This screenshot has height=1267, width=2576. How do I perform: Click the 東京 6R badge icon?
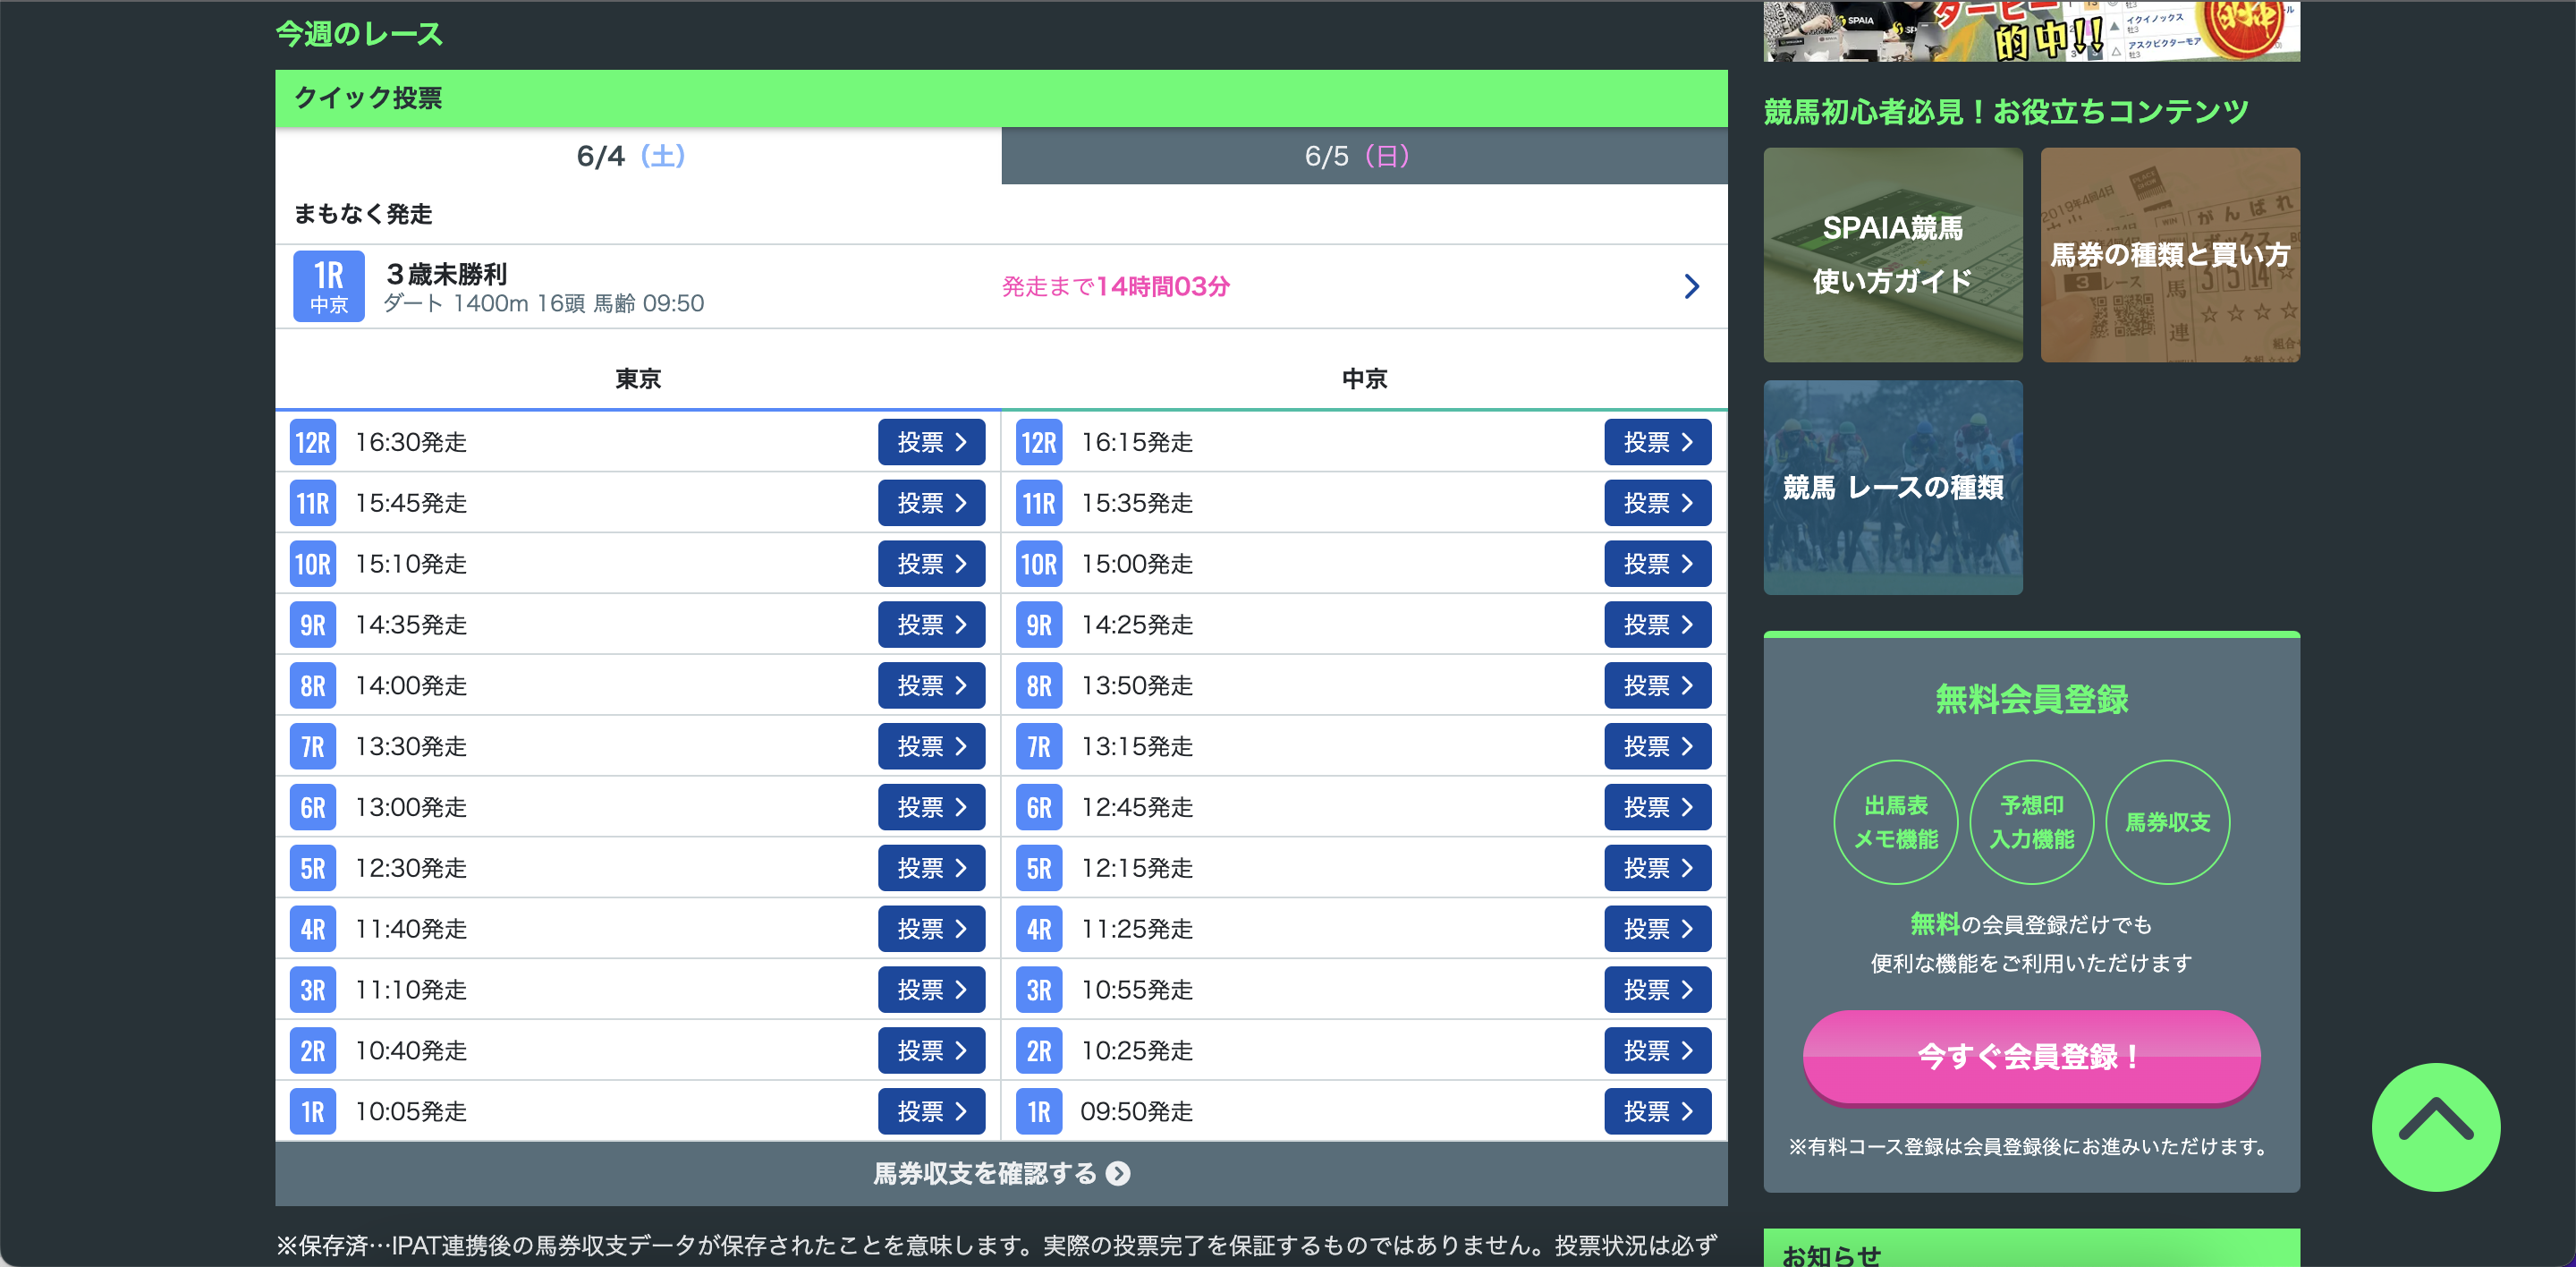click(x=313, y=807)
